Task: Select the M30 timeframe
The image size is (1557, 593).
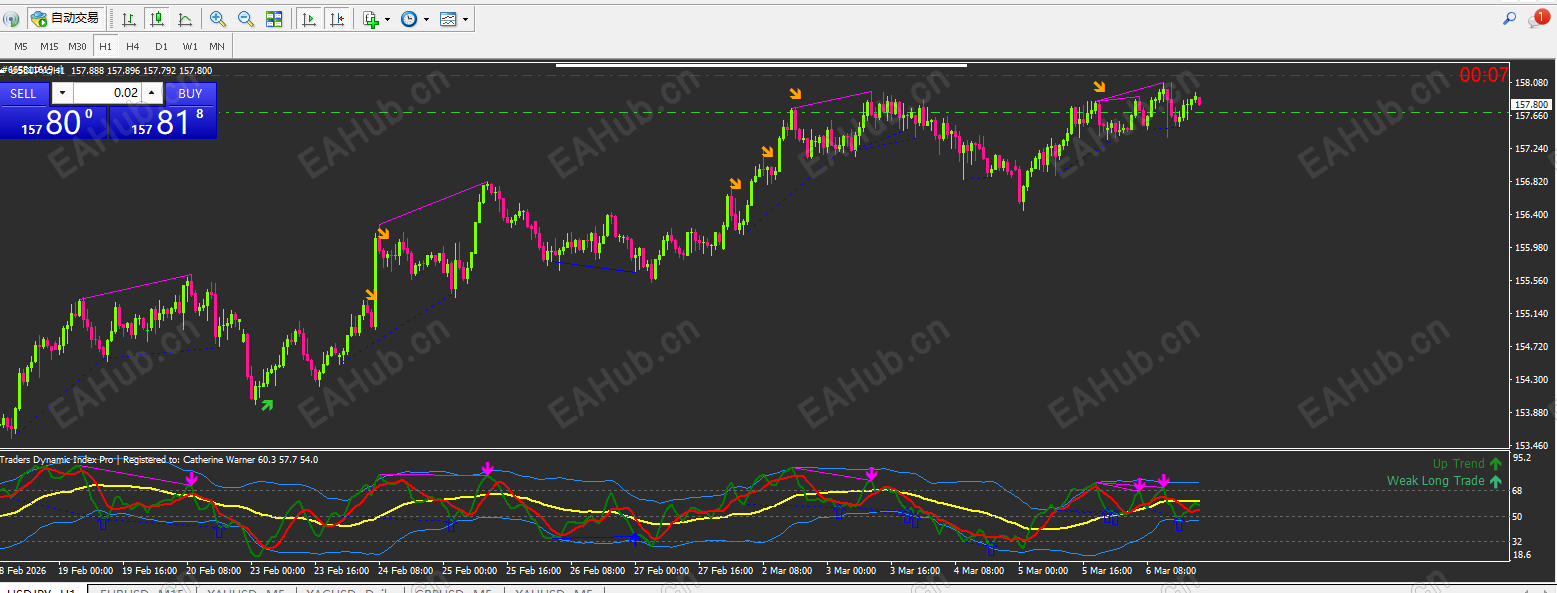Action: tap(77, 46)
